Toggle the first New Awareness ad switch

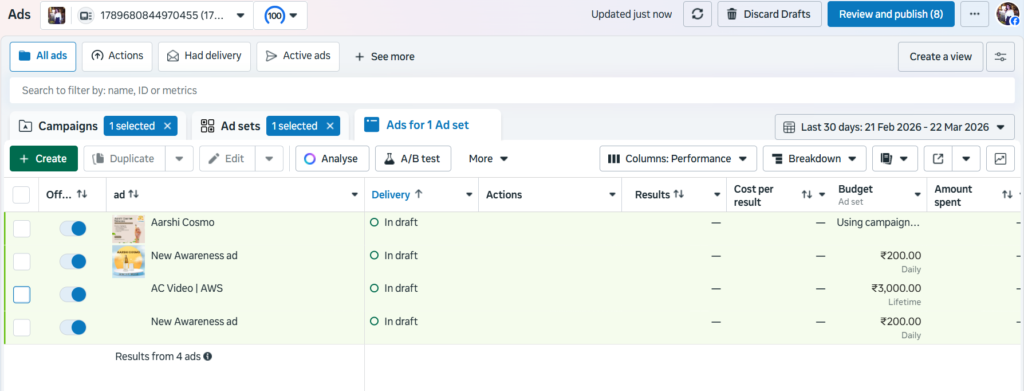(72, 262)
